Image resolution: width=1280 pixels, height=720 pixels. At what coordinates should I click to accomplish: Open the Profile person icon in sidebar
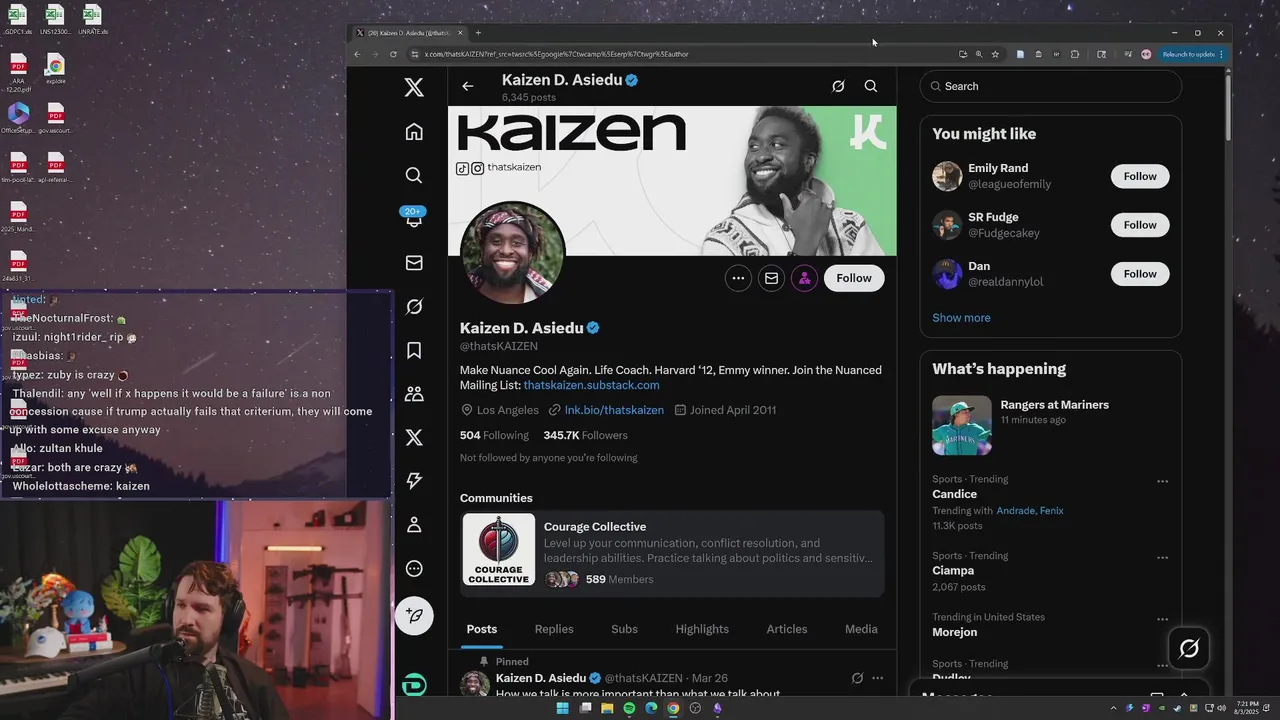tap(414, 525)
